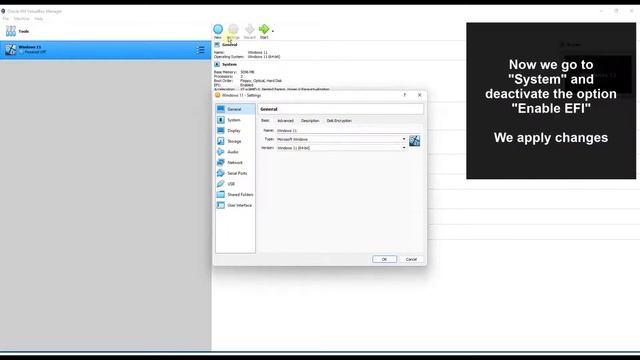Click the help question mark in Settings title bar
640x360 pixels.
coord(404,95)
